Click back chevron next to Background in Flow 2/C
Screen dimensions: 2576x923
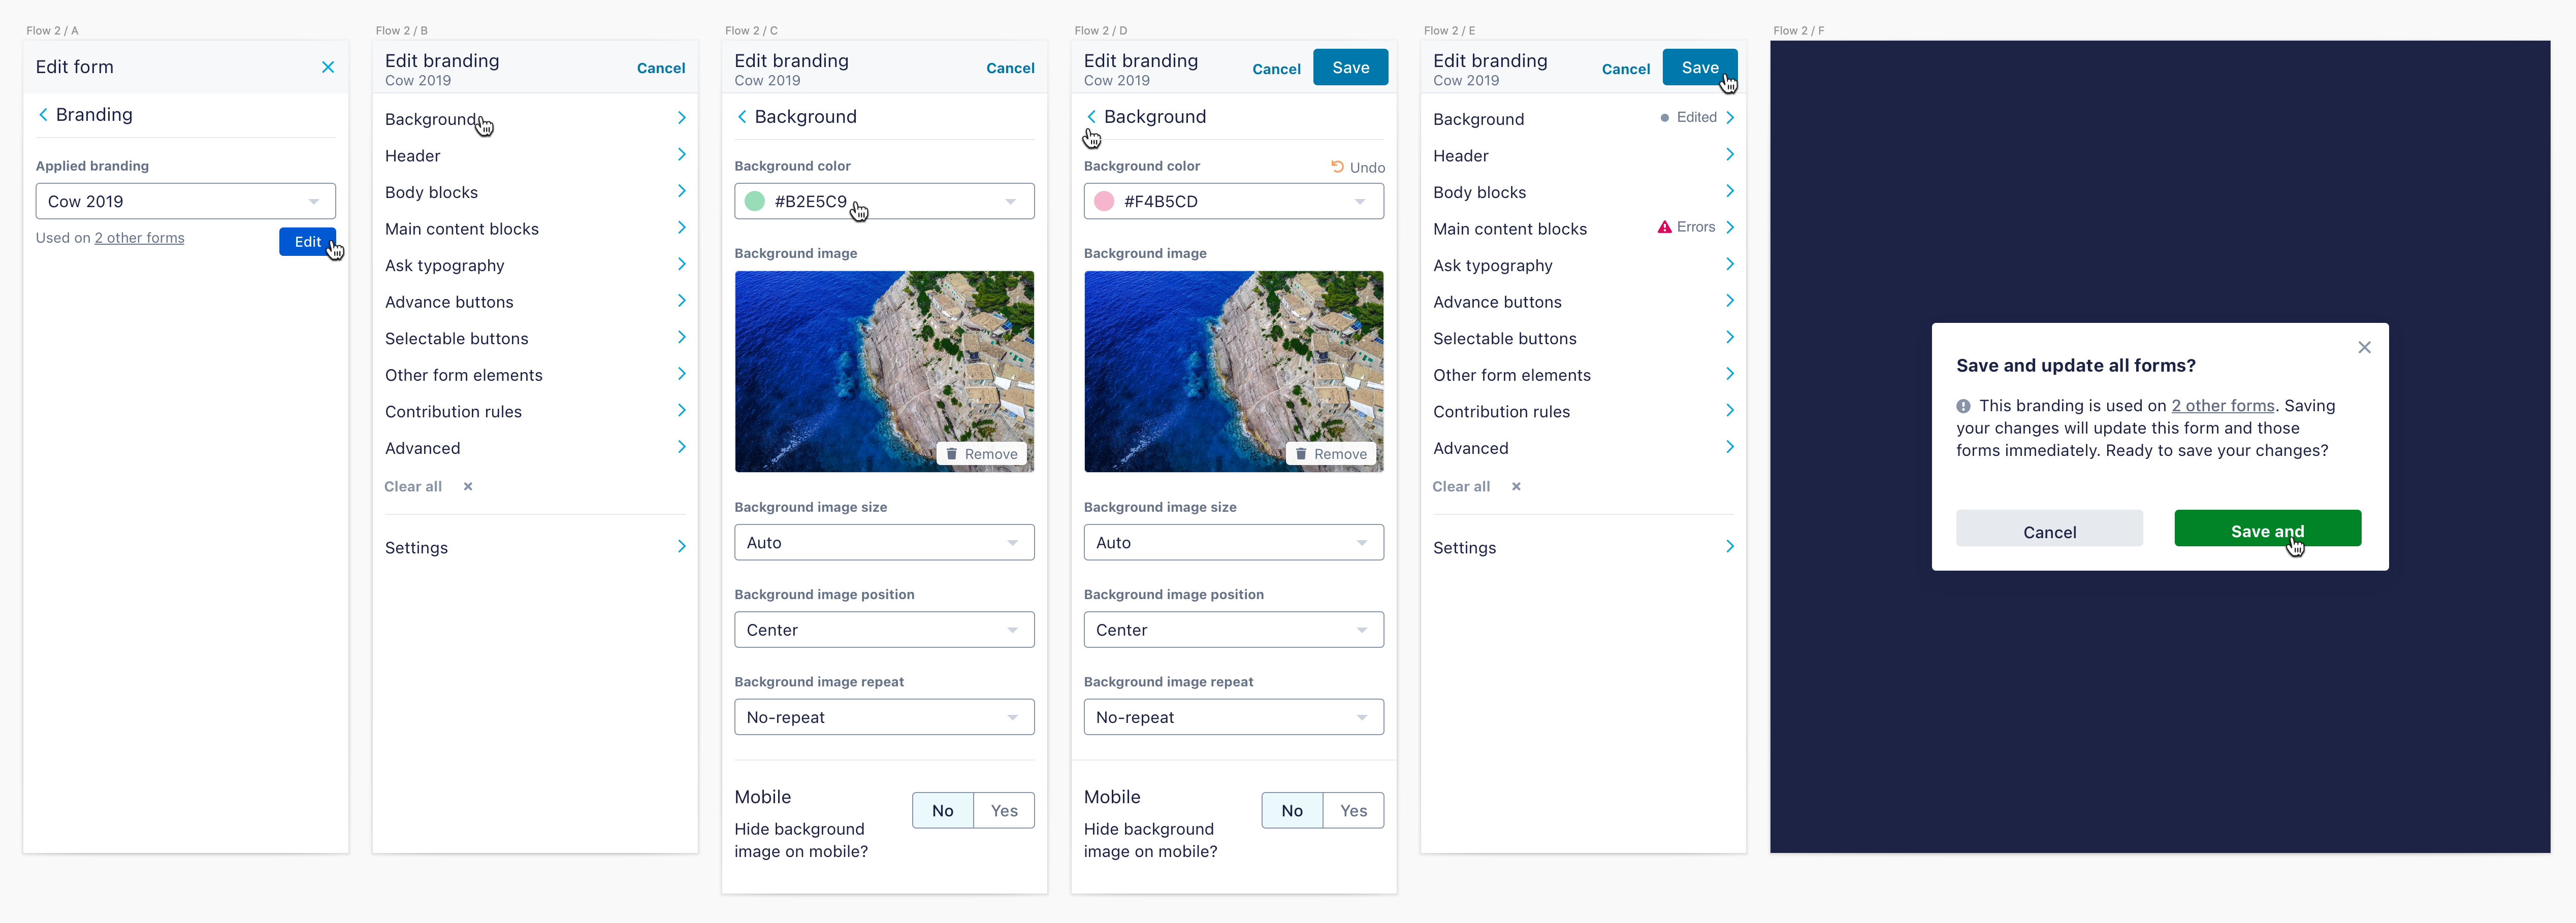click(742, 117)
